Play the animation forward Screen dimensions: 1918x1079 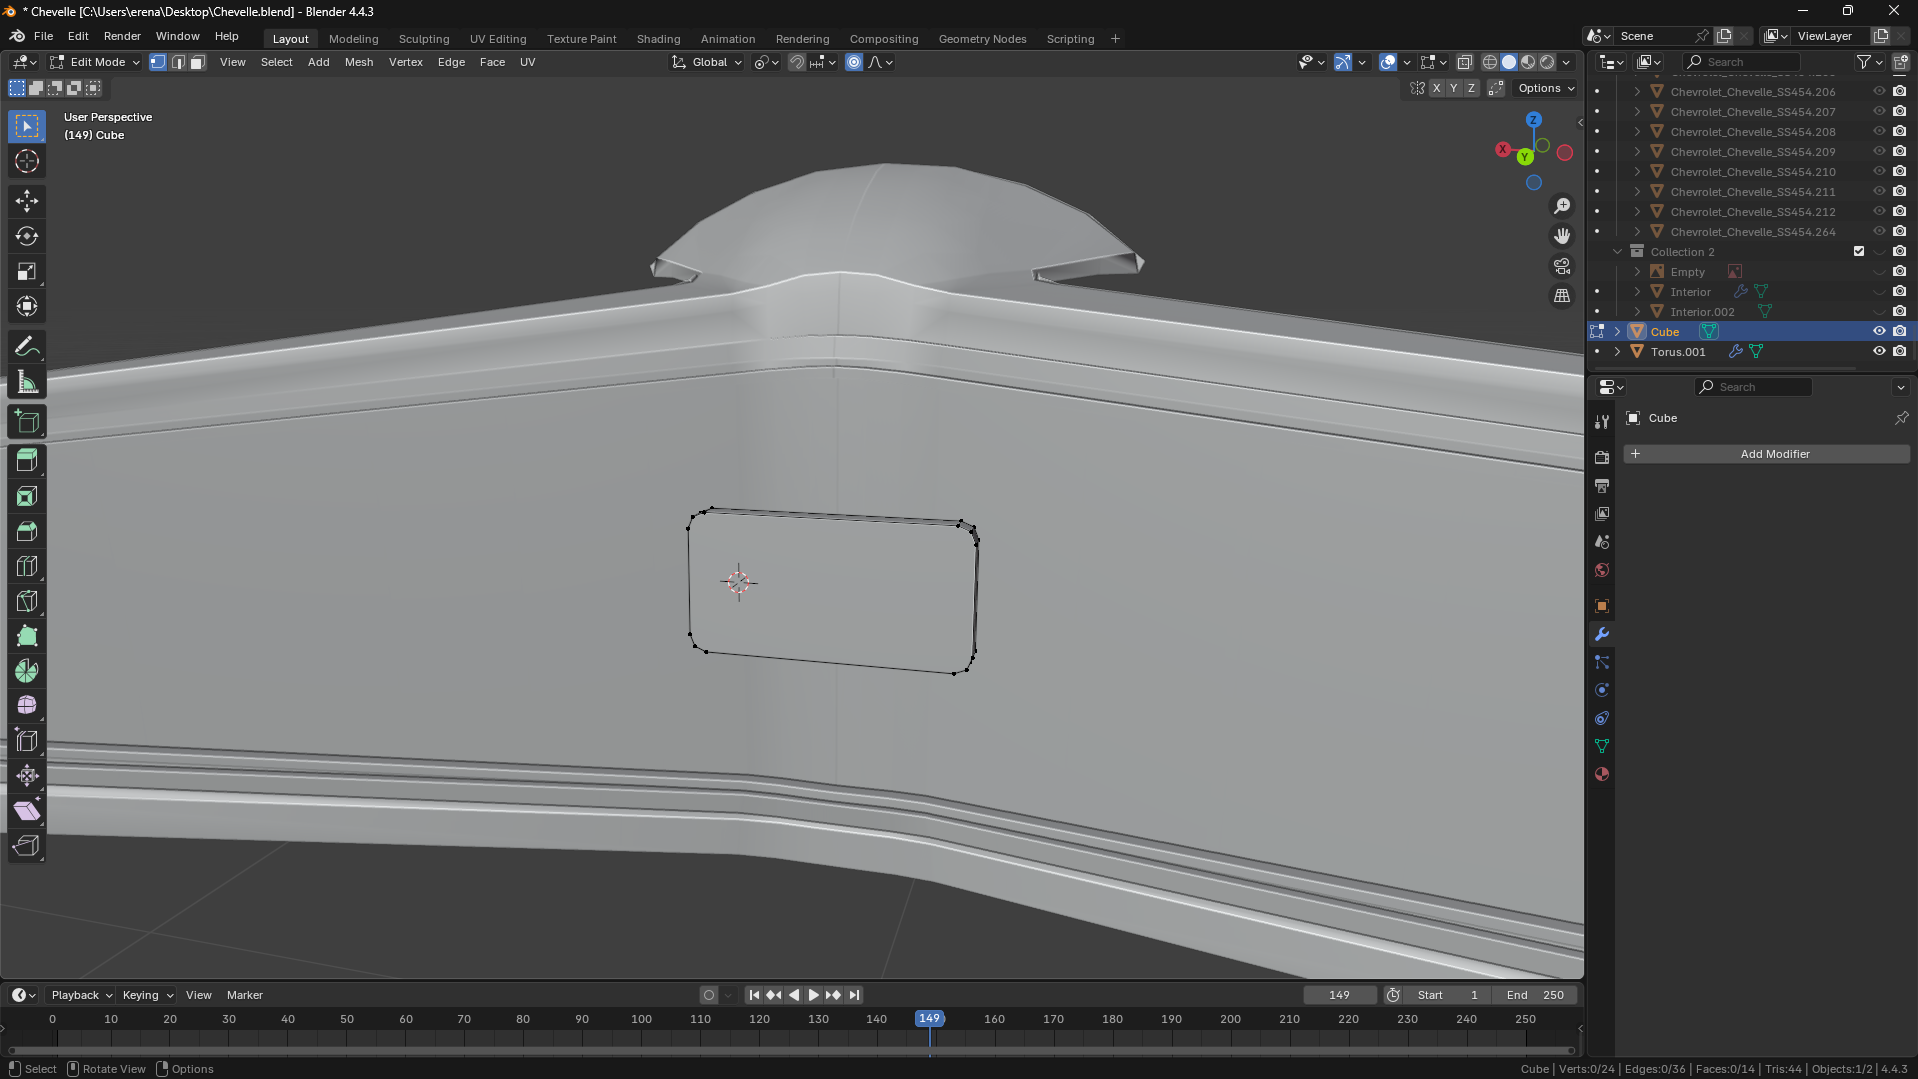(813, 995)
